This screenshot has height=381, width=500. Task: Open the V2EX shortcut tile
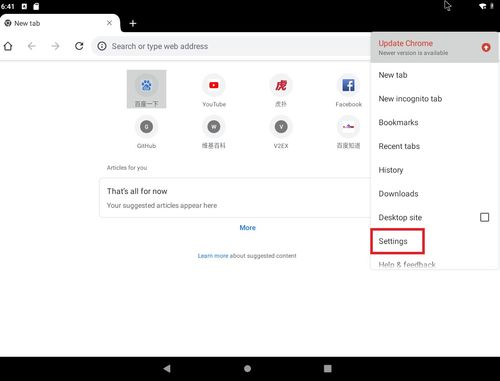pos(281,132)
